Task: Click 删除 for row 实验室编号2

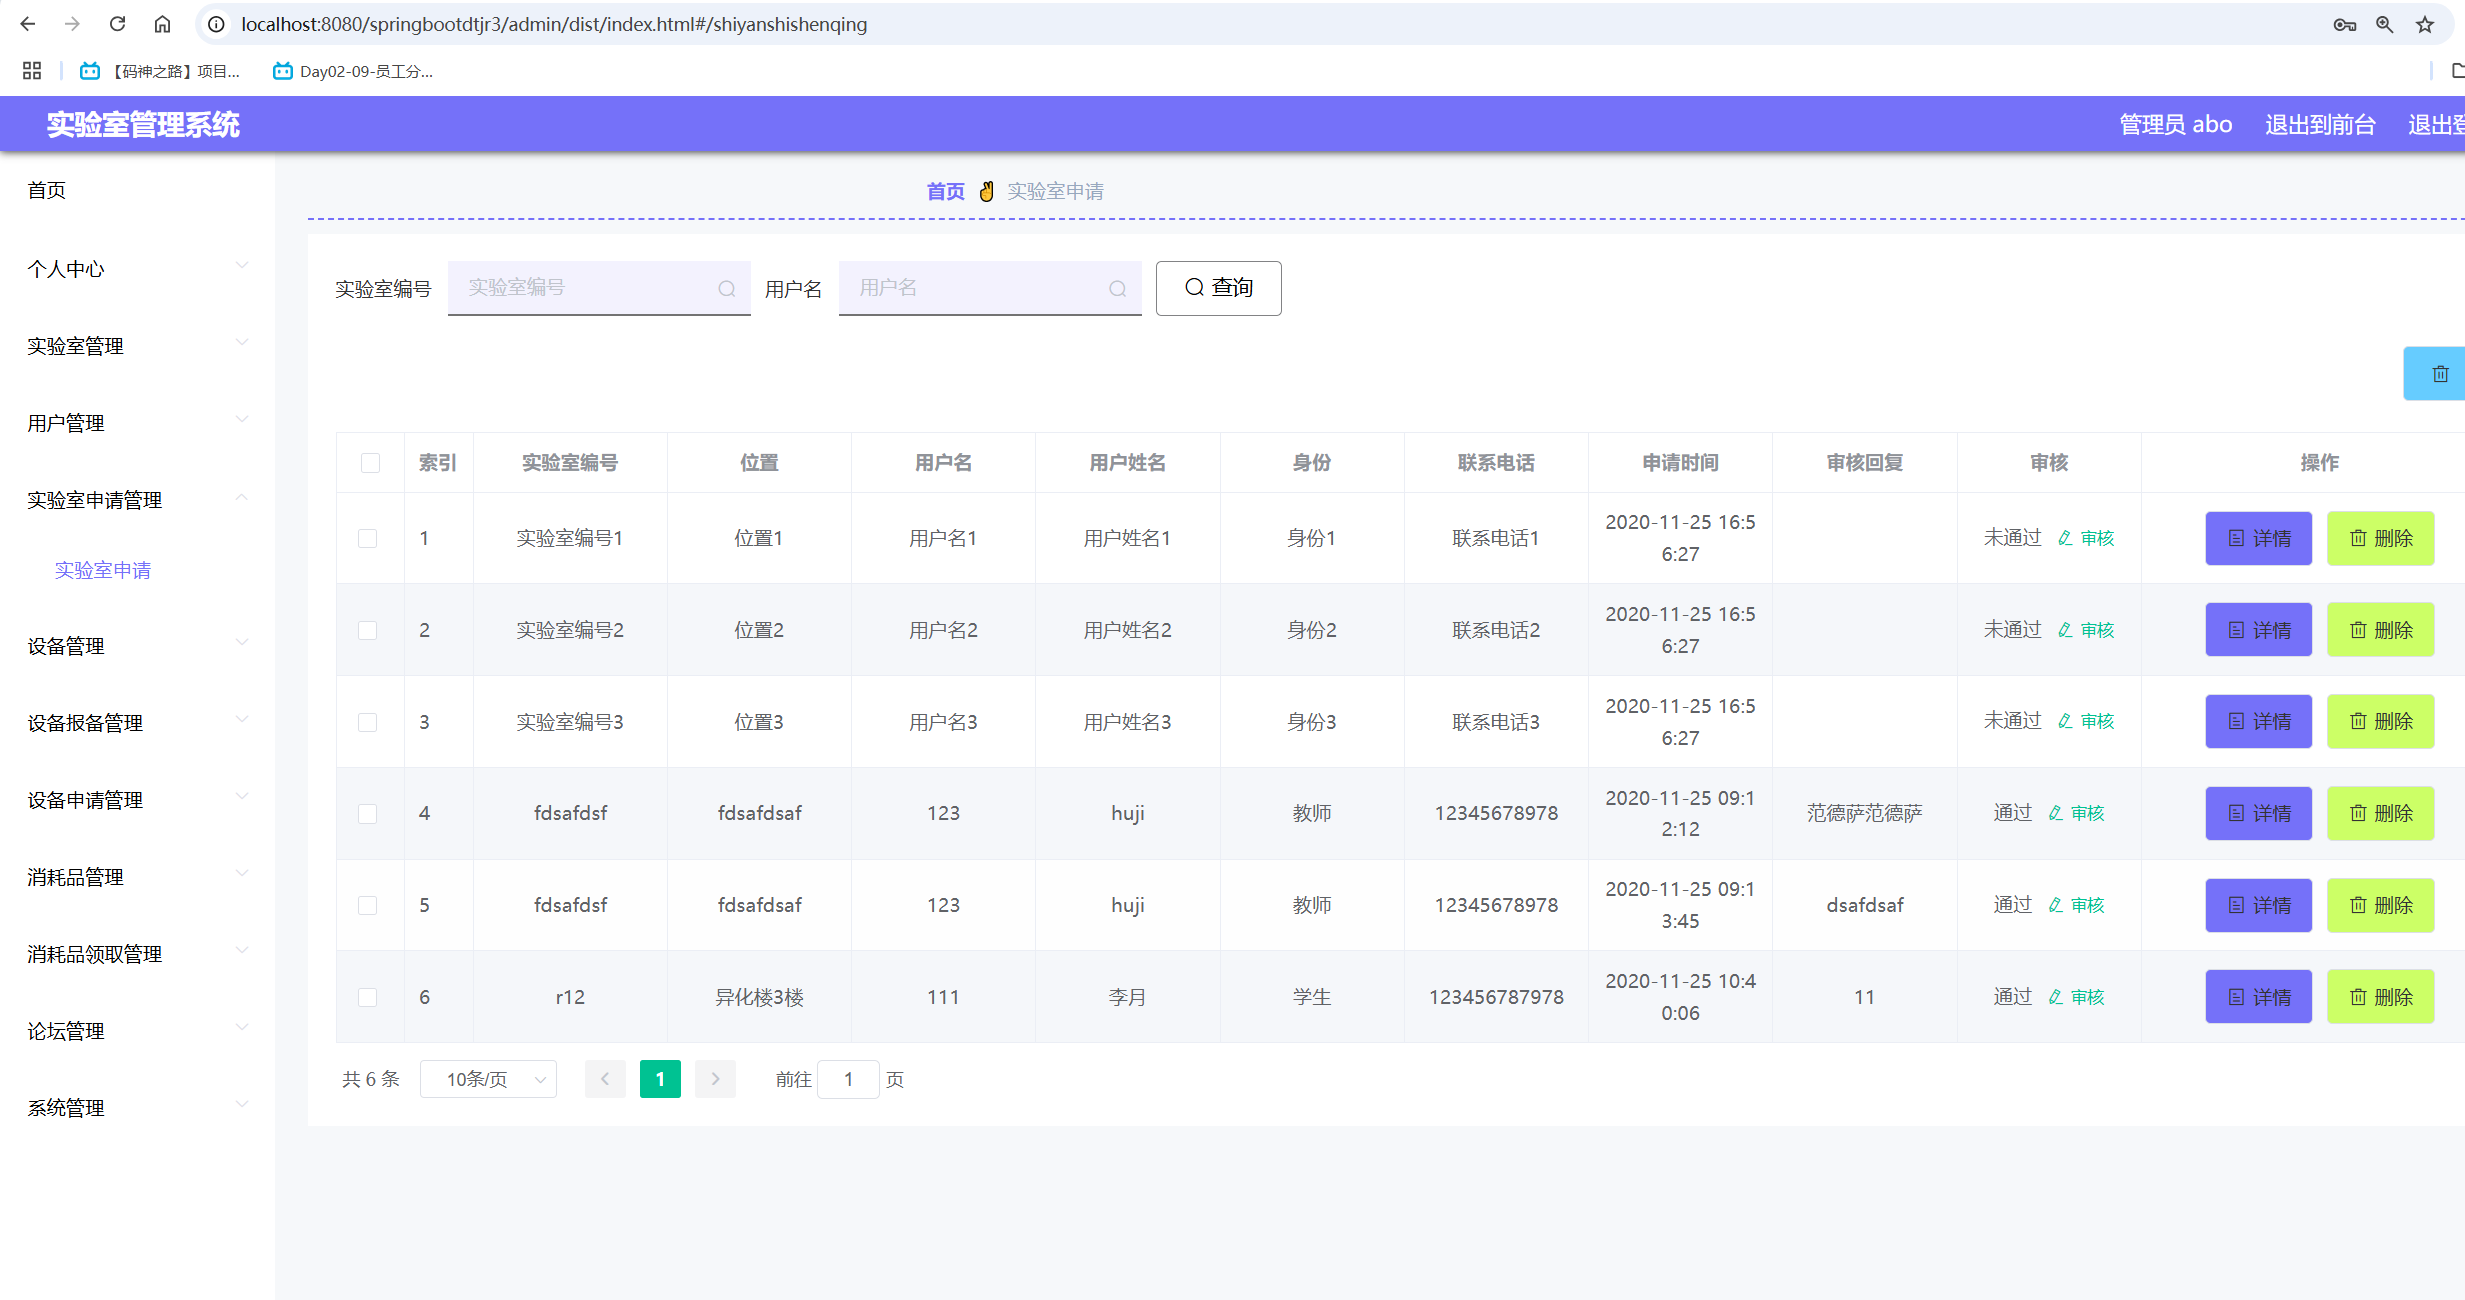Action: (x=2380, y=630)
